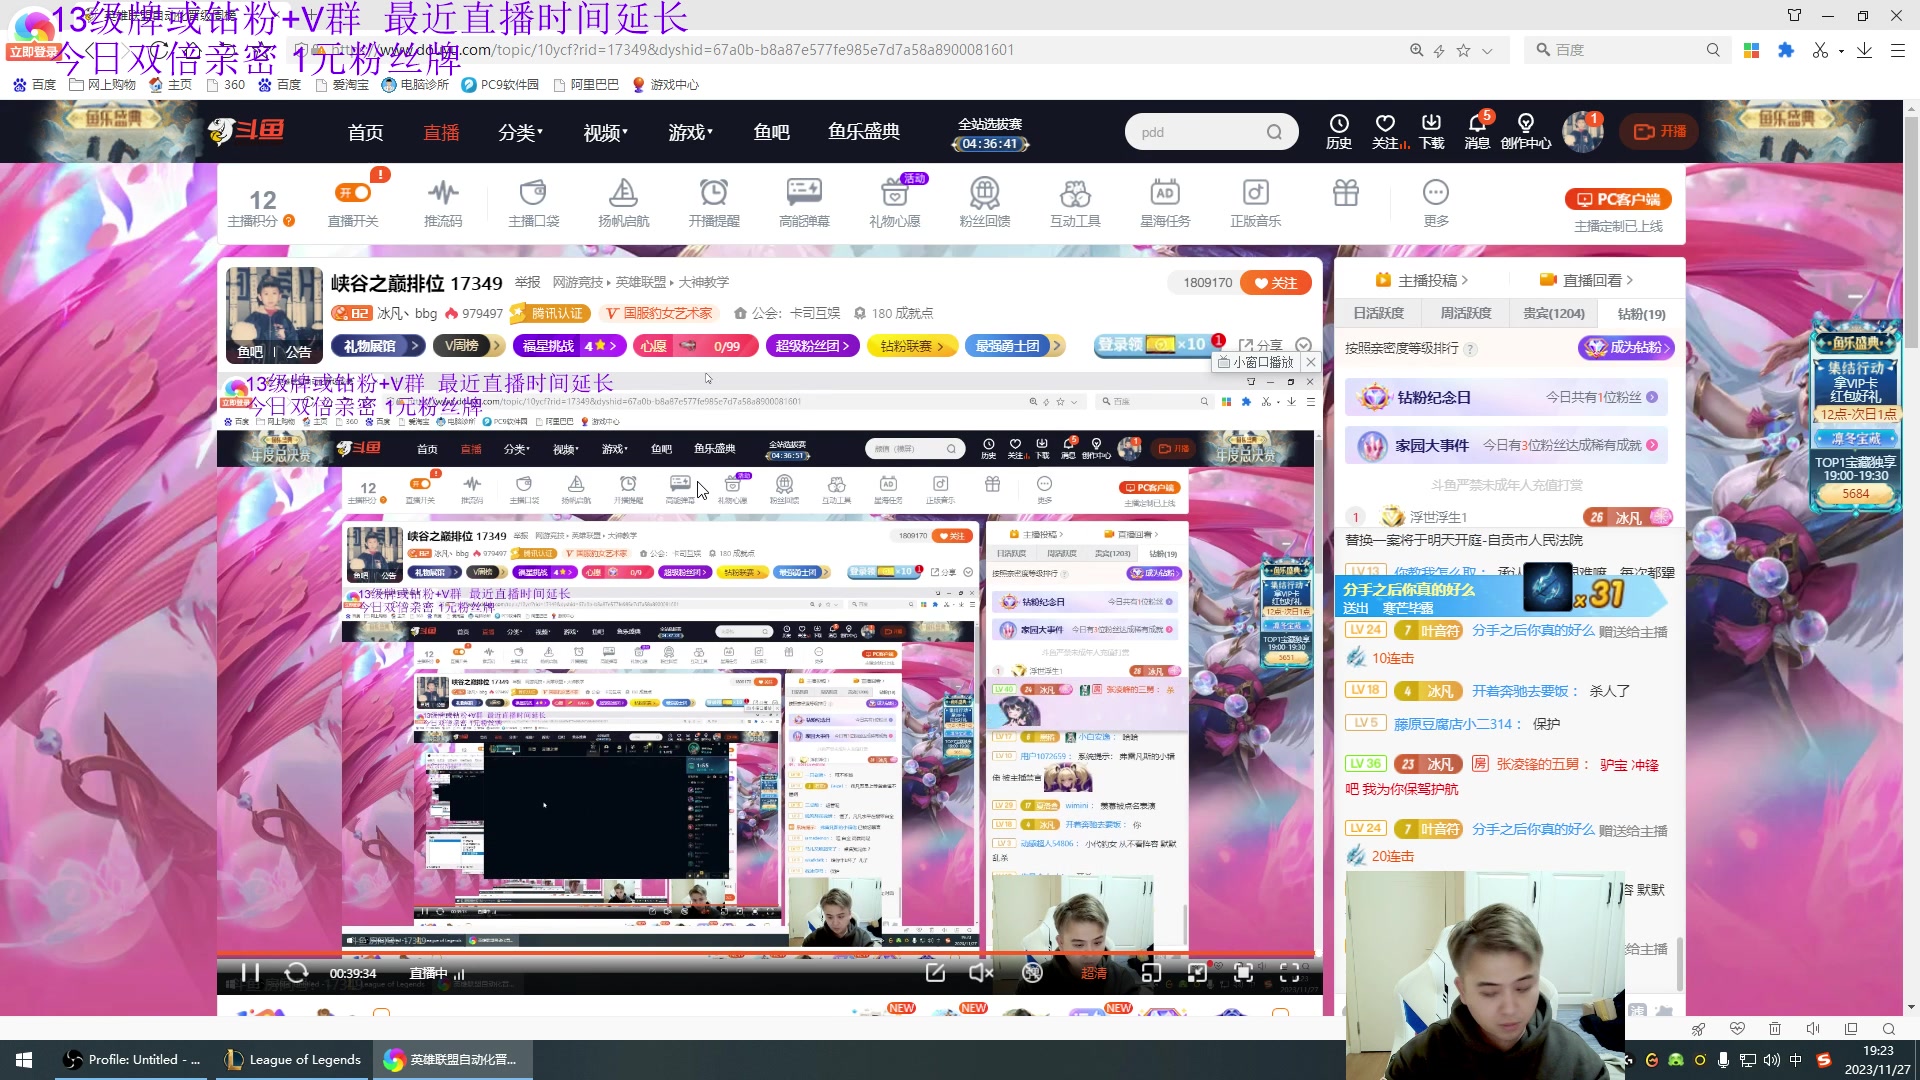The width and height of the screenshot is (1920, 1080).
Task: Expand the 分类 category dropdown
Action: 520,132
